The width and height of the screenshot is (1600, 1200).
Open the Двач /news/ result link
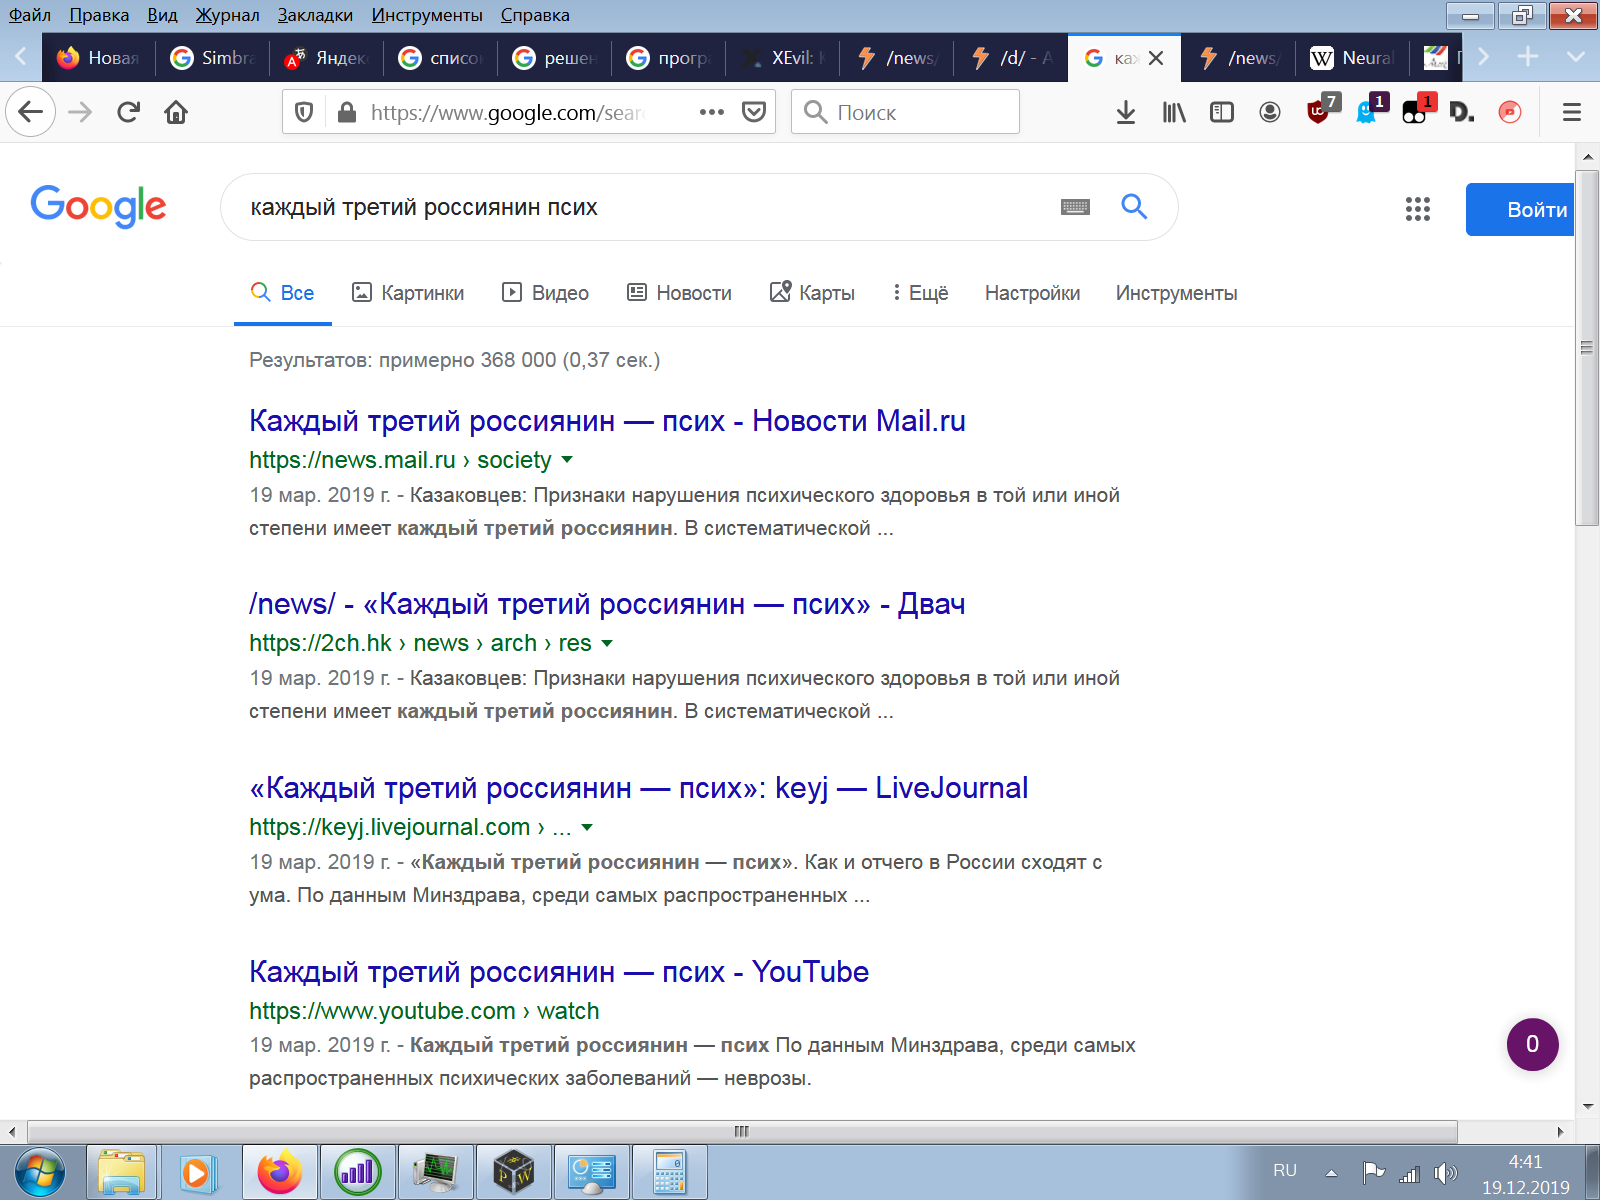click(607, 604)
